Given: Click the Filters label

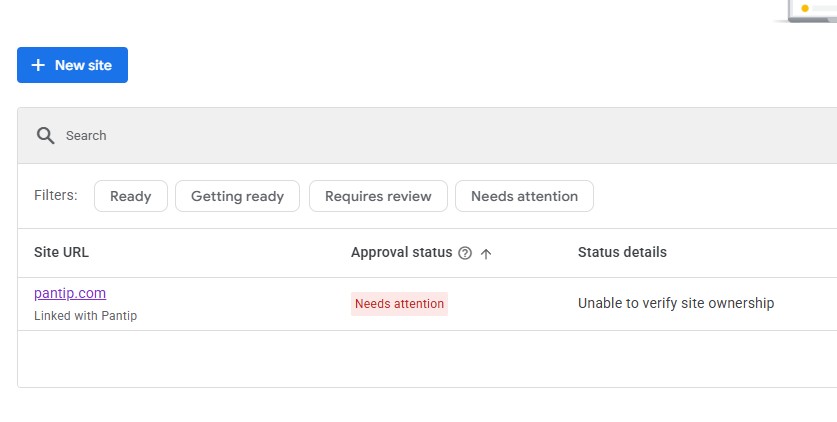Looking at the screenshot, I should pyautogui.click(x=55, y=196).
